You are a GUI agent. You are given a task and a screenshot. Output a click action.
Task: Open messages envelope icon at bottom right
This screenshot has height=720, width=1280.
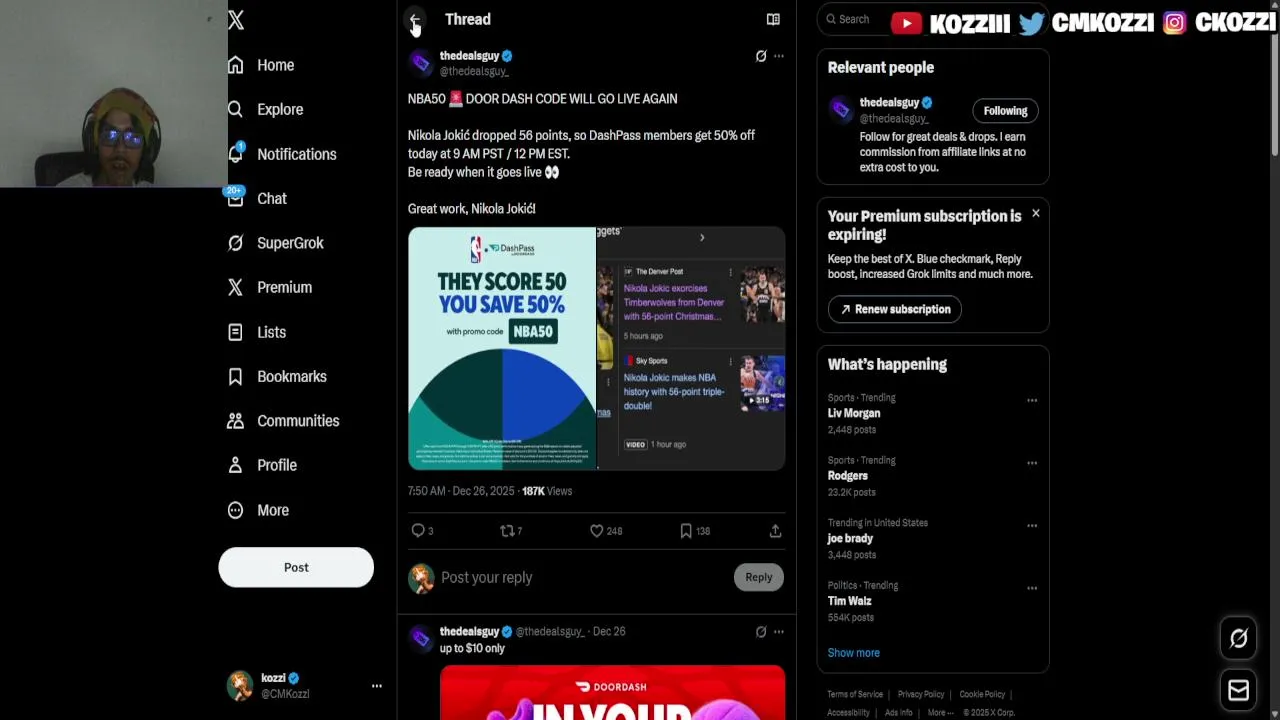1238,690
